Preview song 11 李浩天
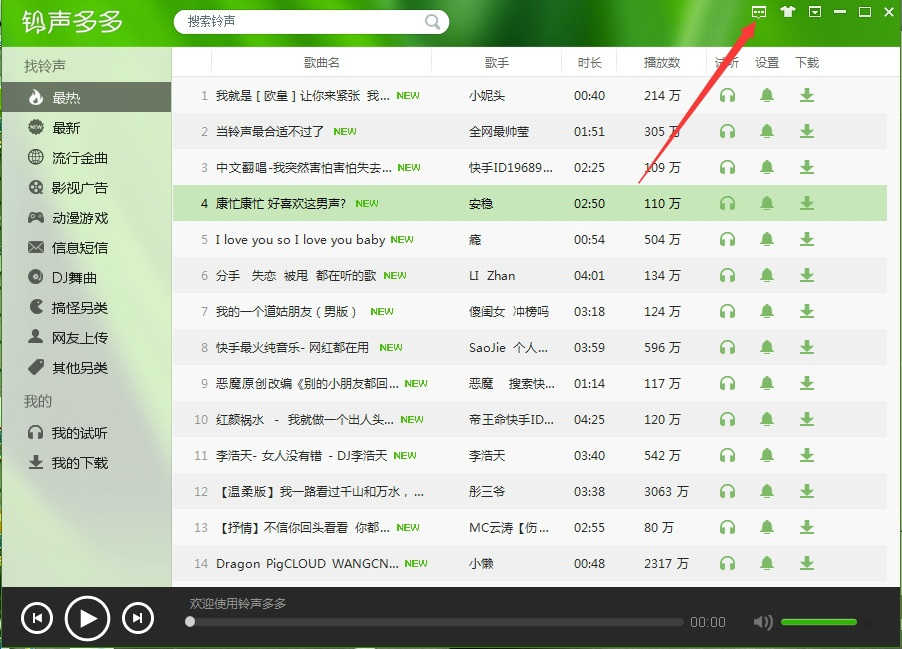Screen dimensions: 902x649 coord(727,456)
